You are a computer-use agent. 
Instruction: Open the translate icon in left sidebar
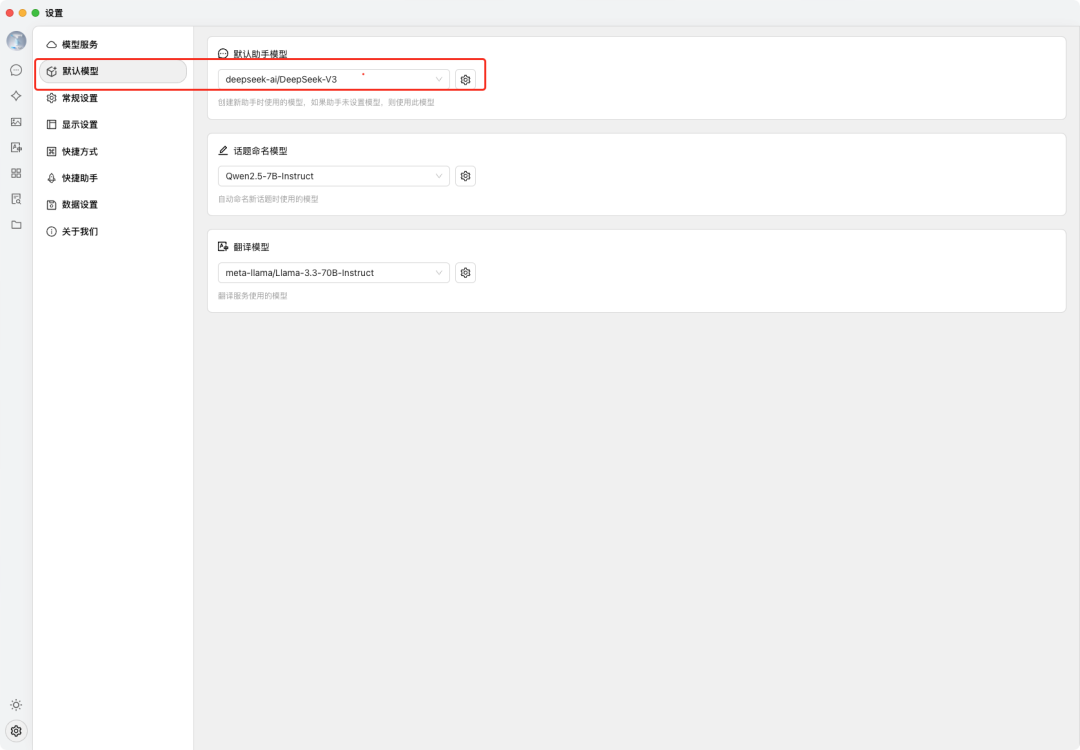[x=17, y=147]
